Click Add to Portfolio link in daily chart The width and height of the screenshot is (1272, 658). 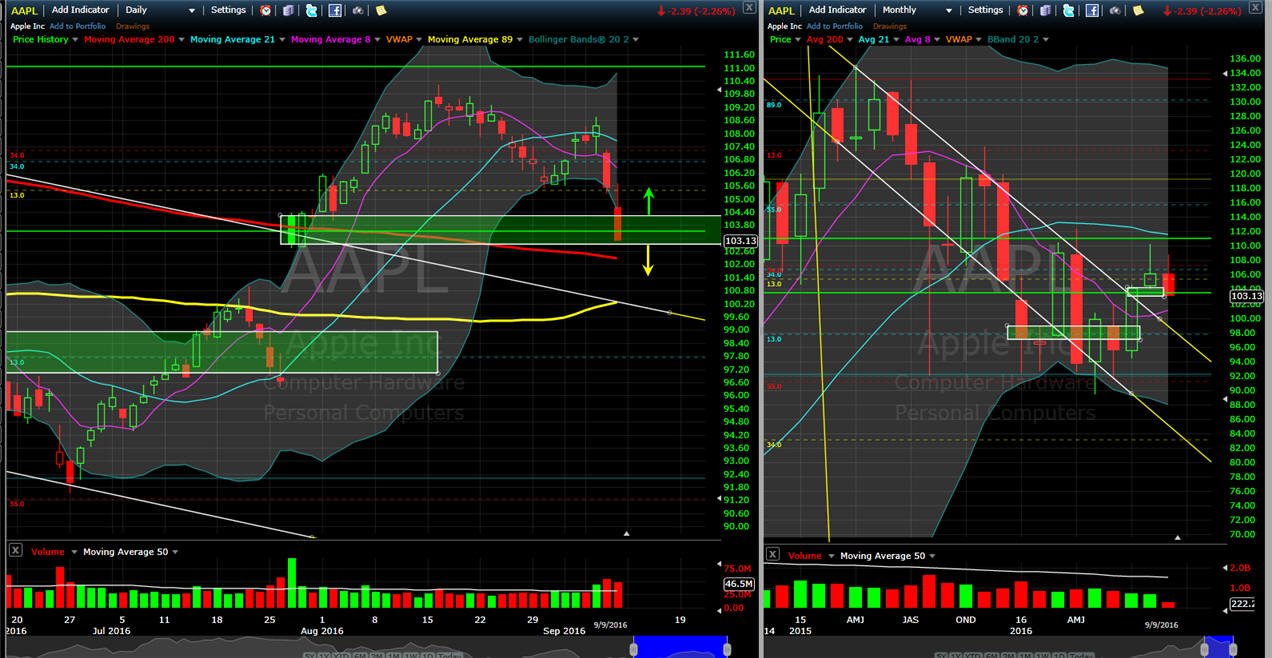77,26
